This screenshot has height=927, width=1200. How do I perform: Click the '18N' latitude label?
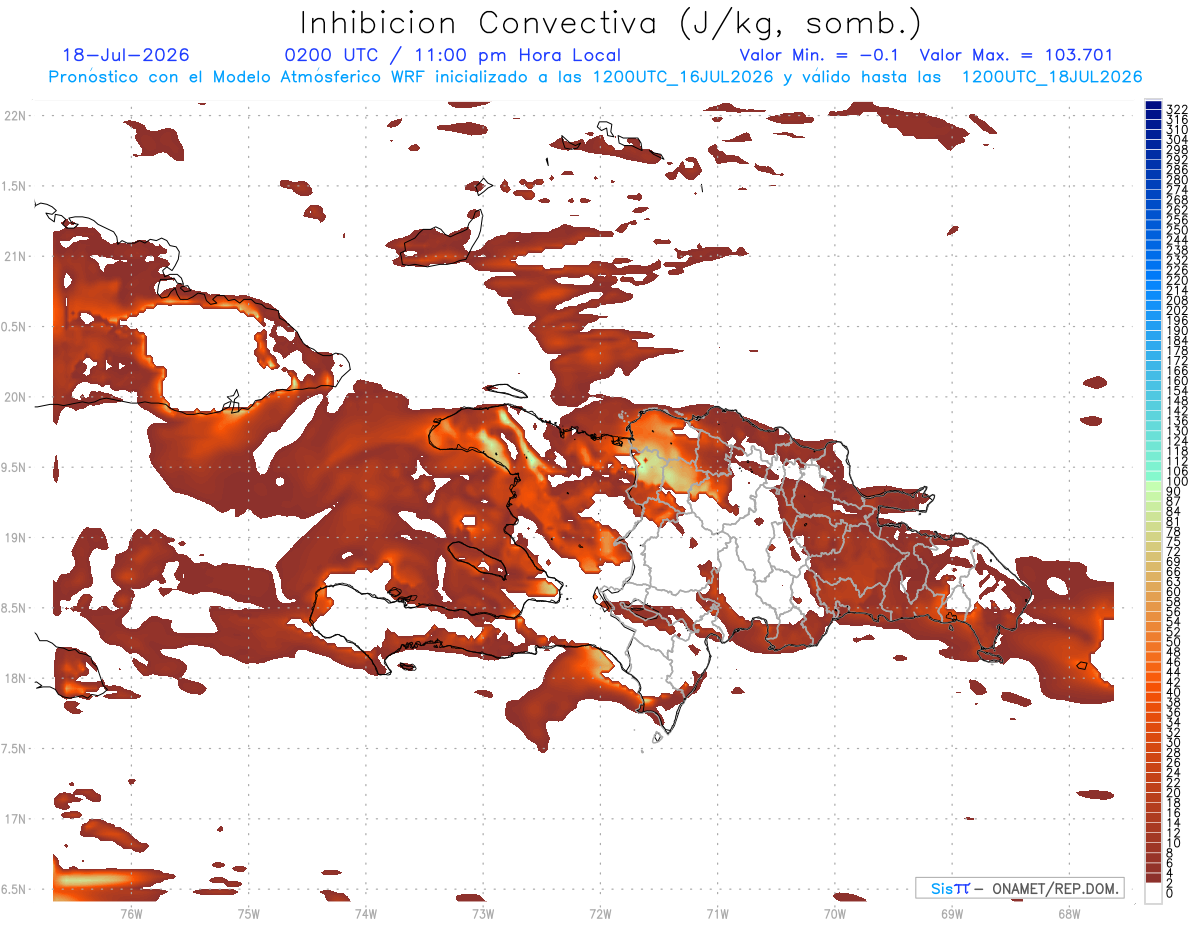[x=15, y=678]
